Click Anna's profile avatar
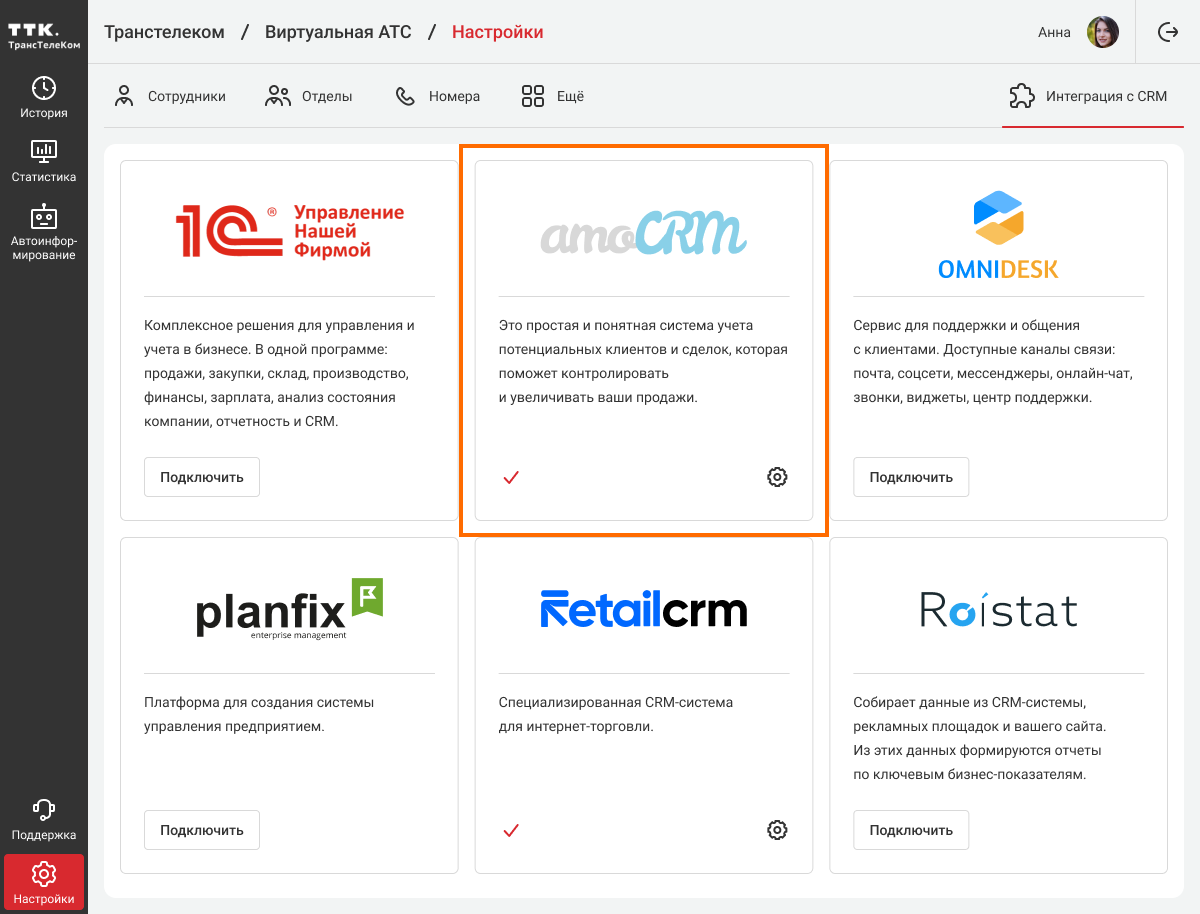 tap(1103, 32)
